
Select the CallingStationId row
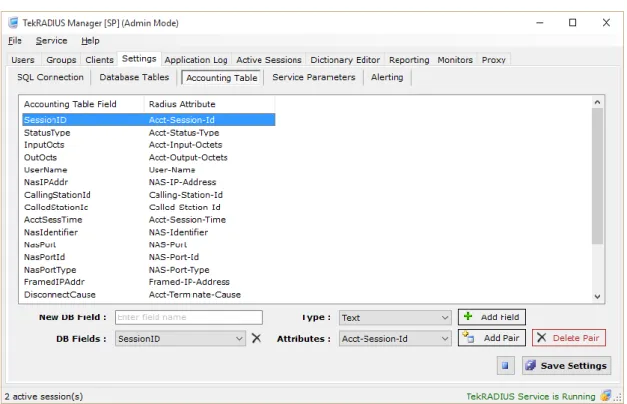coord(148,195)
